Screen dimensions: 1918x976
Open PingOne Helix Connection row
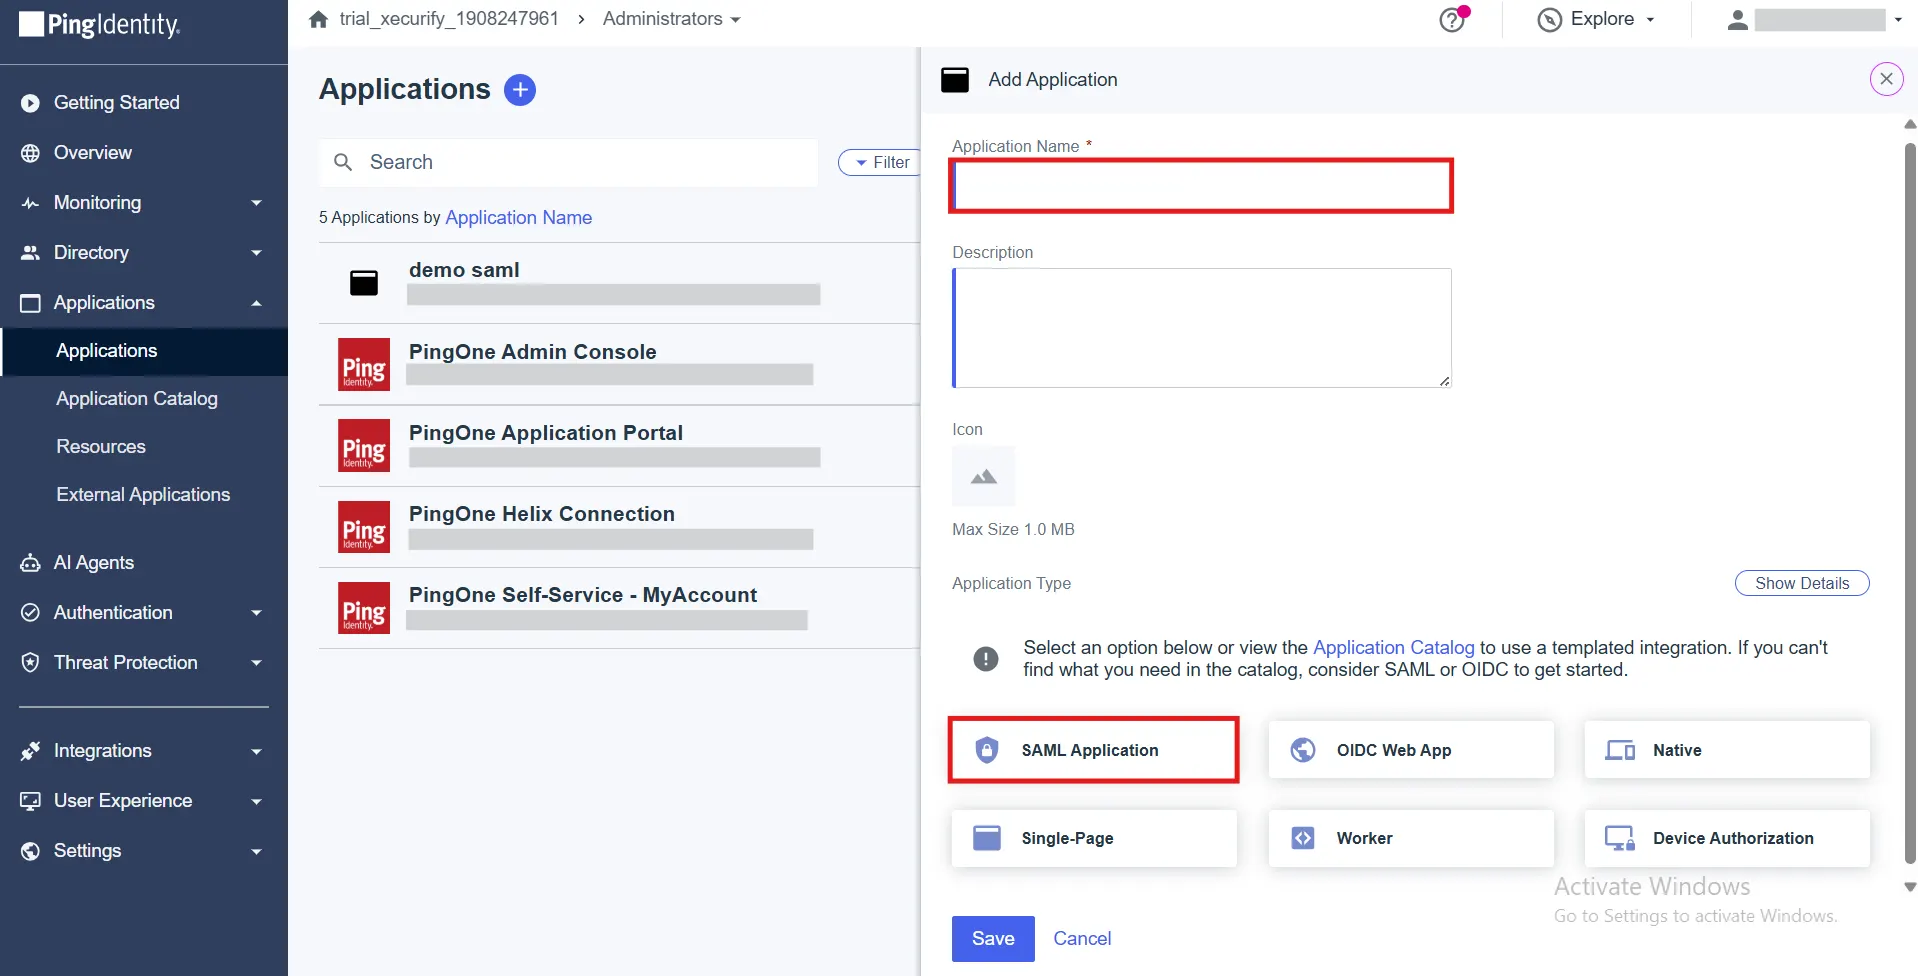619,527
